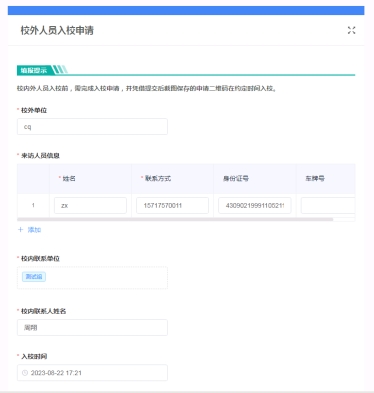This screenshot has height=393, width=374.
Task: Click the 校内联系人姓名 input field
Action: pos(92,327)
